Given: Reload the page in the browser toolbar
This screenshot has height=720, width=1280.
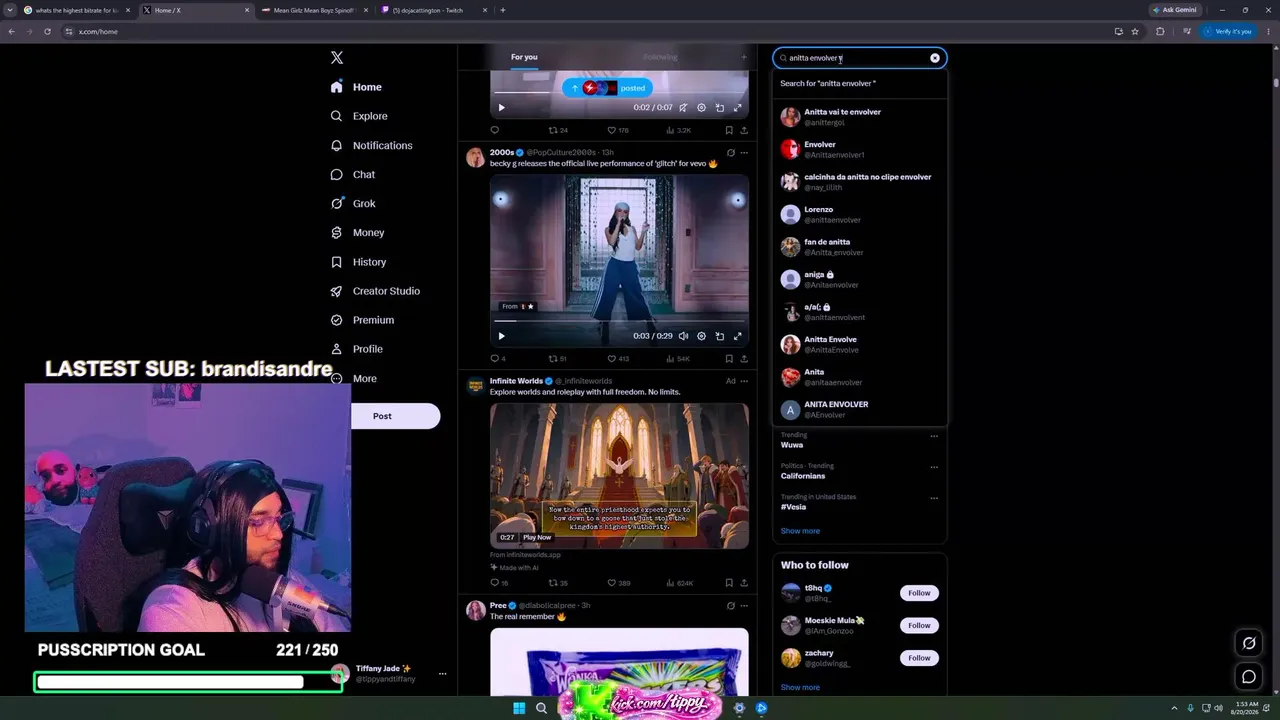Looking at the screenshot, I should coord(47,31).
